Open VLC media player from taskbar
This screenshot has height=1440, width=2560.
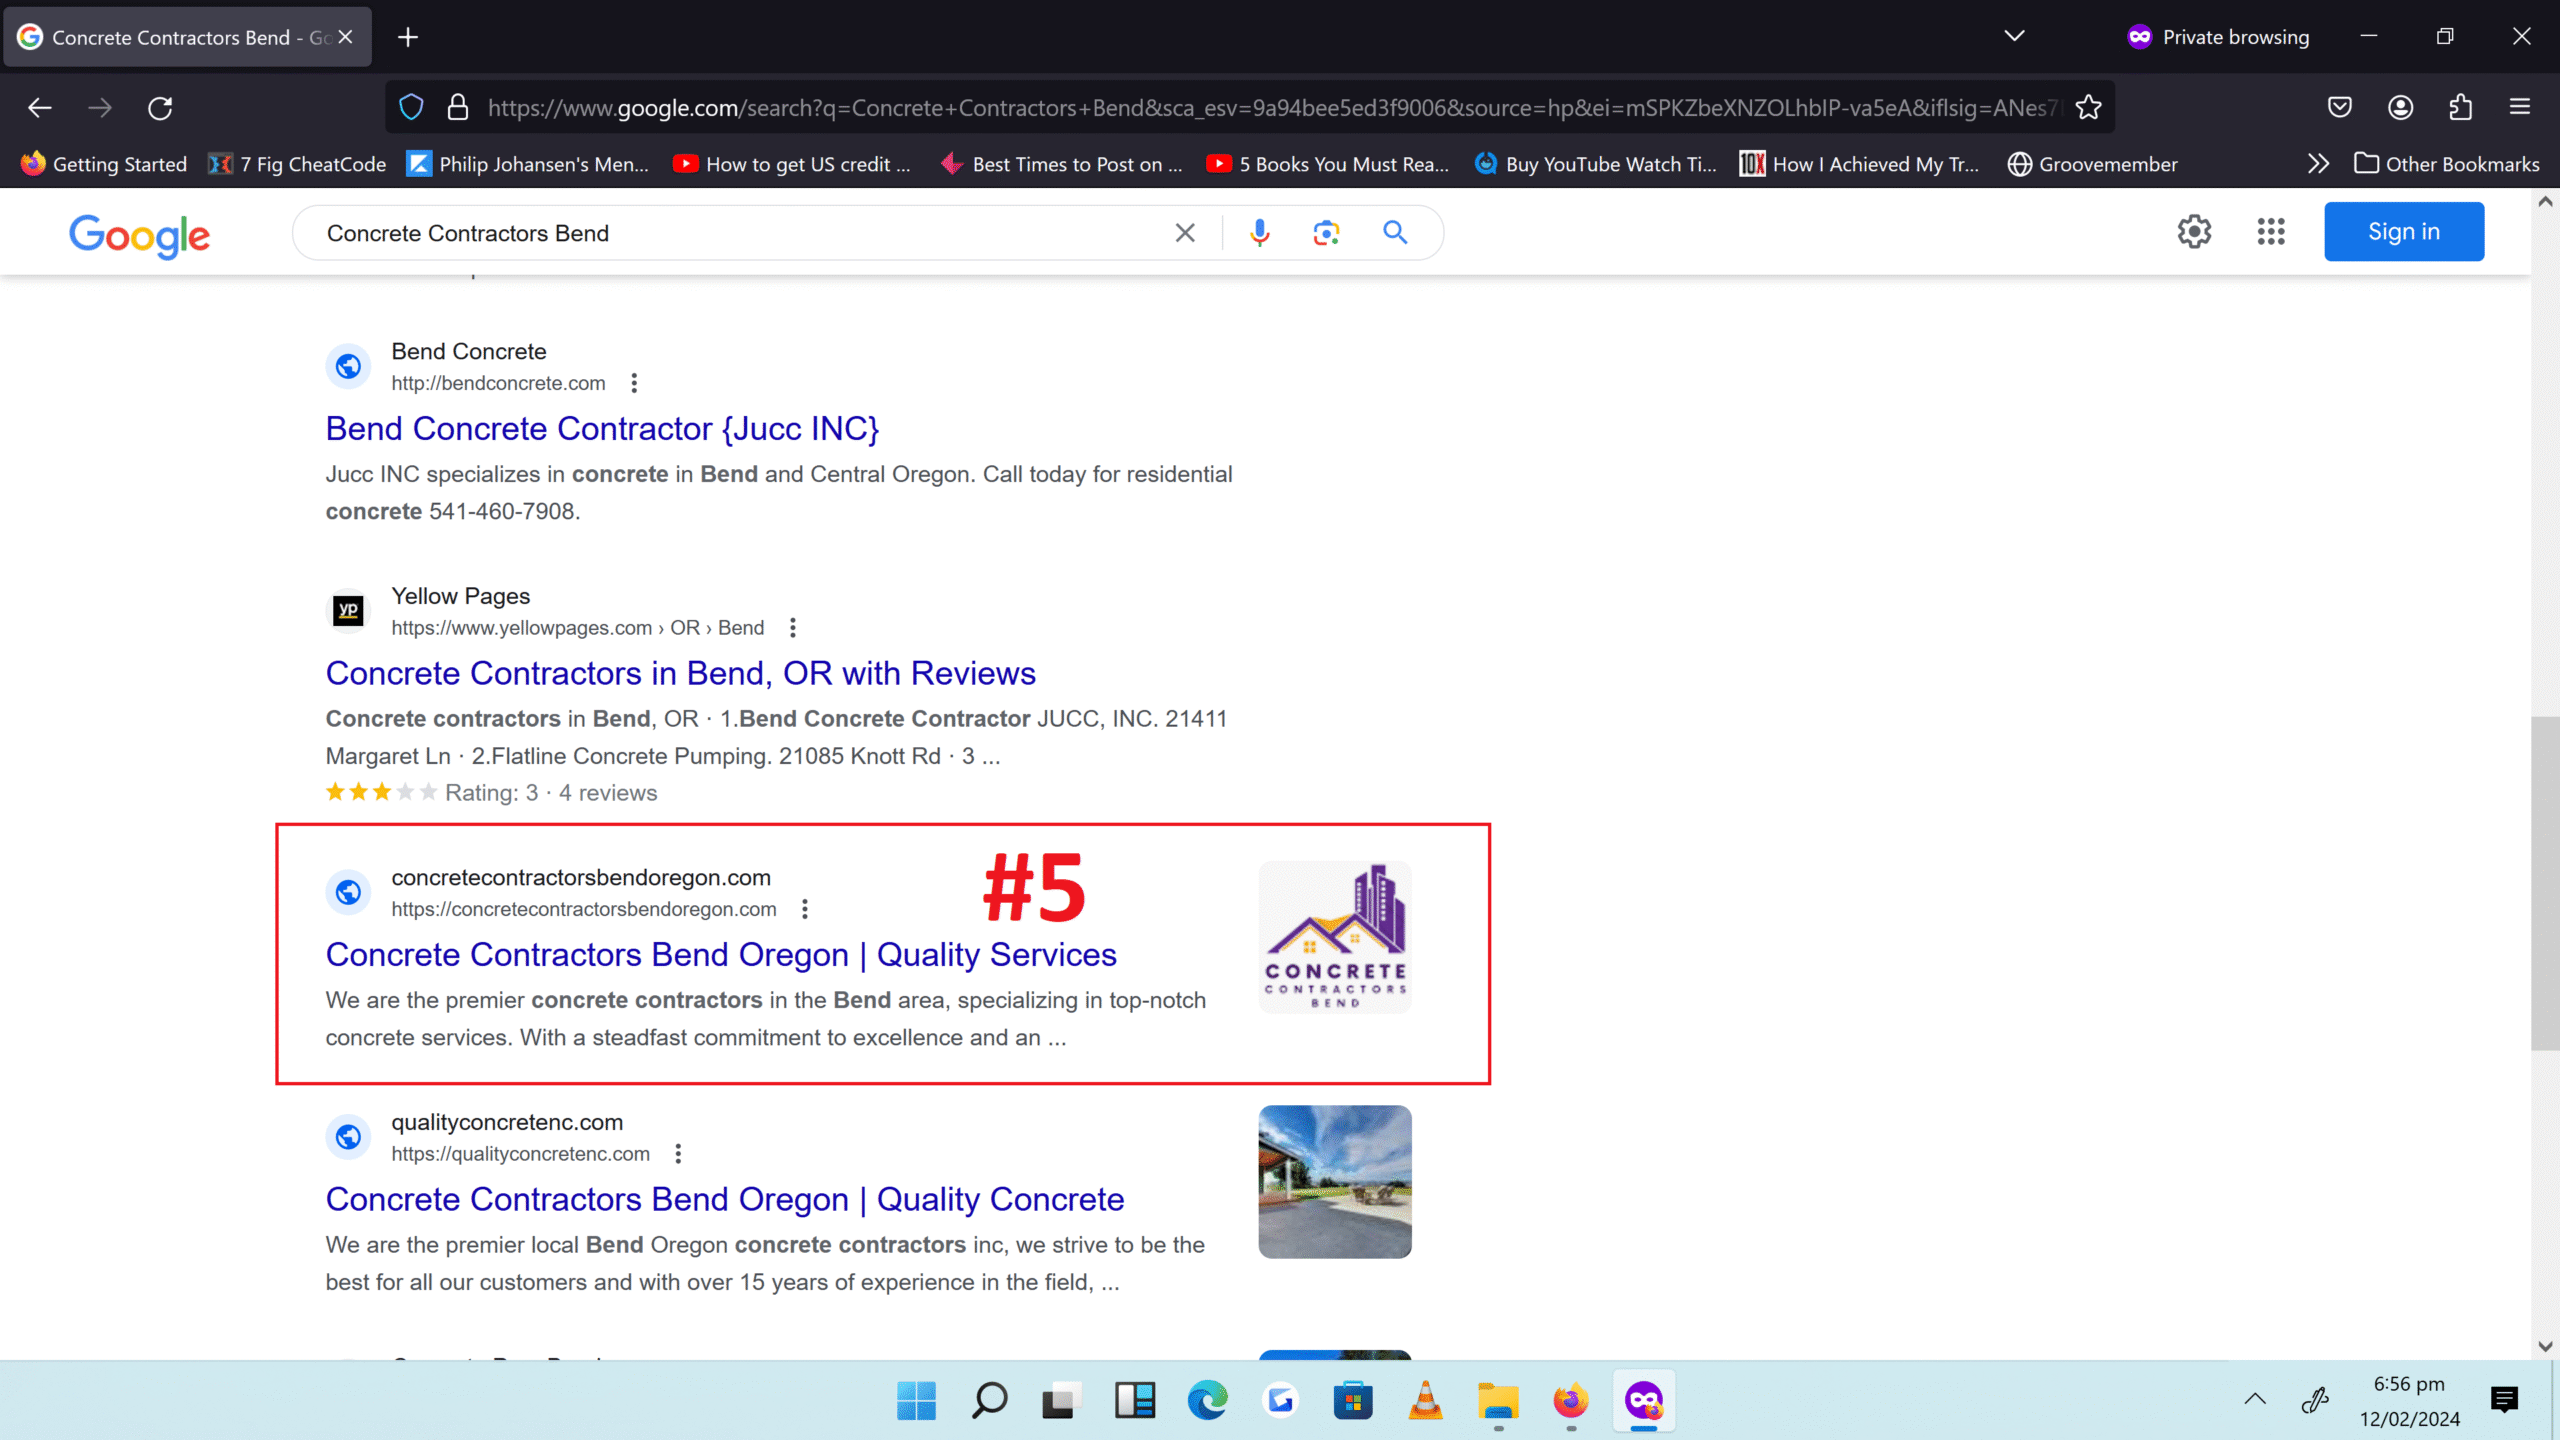tap(1425, 1400)
